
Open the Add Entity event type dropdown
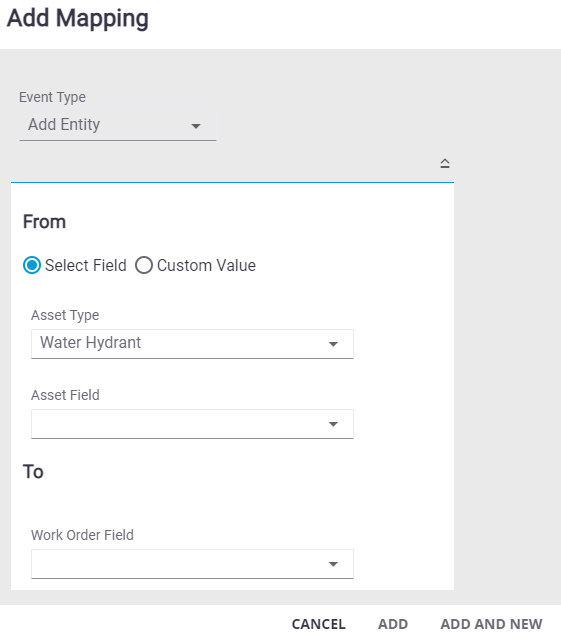click(118, 125)
